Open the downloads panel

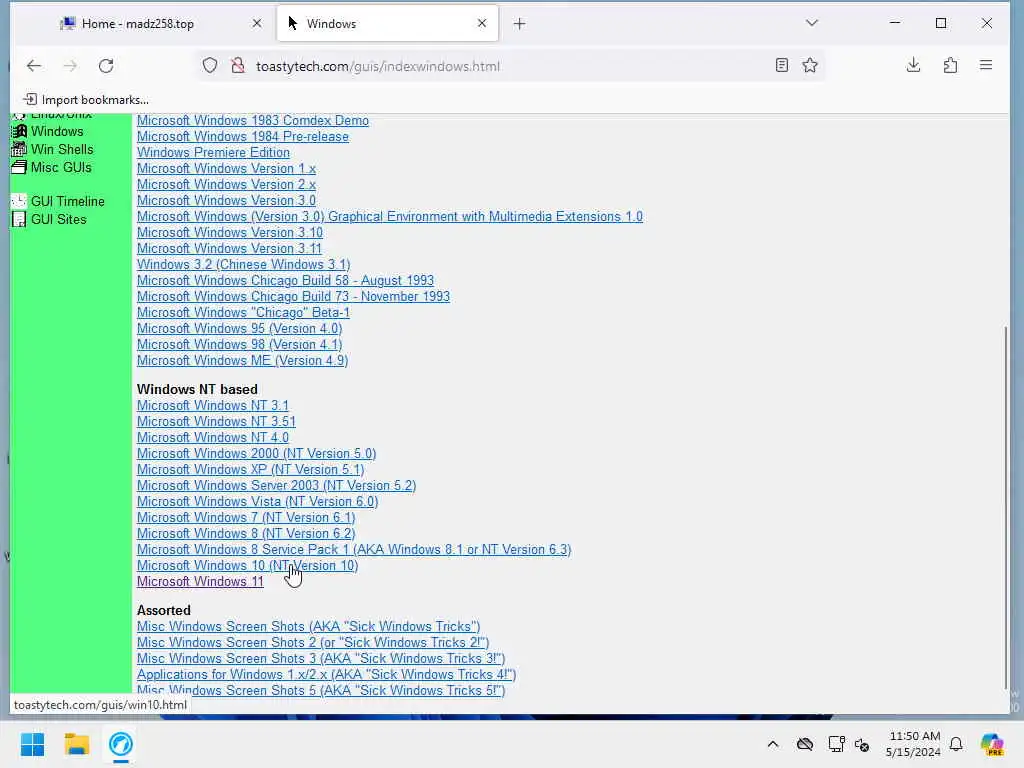coord(914,65)
